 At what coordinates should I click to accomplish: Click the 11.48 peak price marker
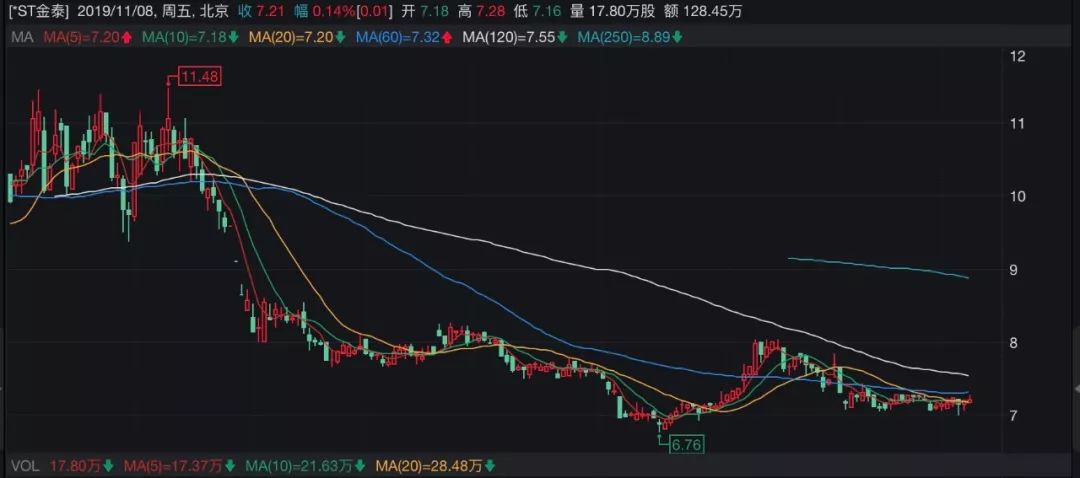200,77
